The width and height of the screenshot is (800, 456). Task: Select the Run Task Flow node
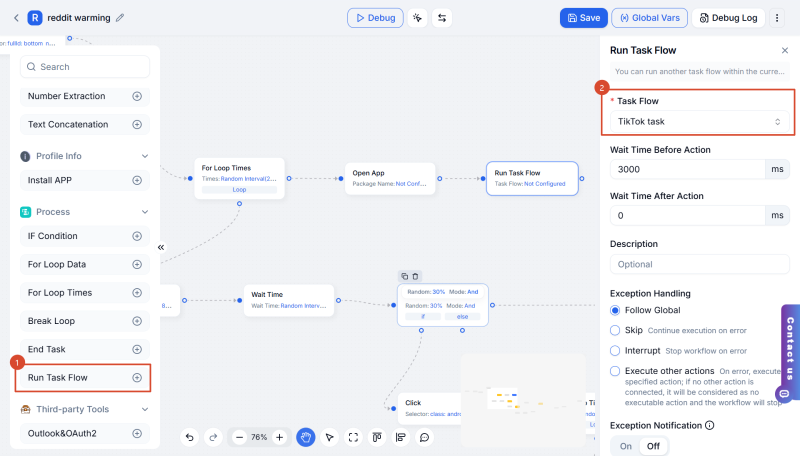click(532, 179)
